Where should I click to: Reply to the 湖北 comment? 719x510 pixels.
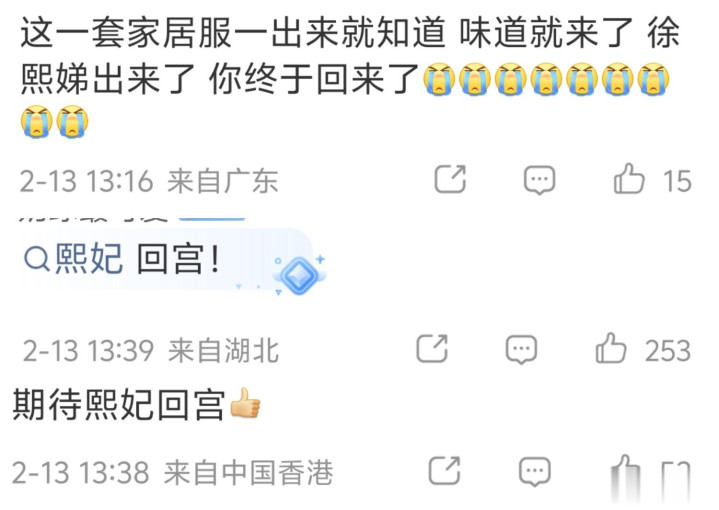click(521, 350)
